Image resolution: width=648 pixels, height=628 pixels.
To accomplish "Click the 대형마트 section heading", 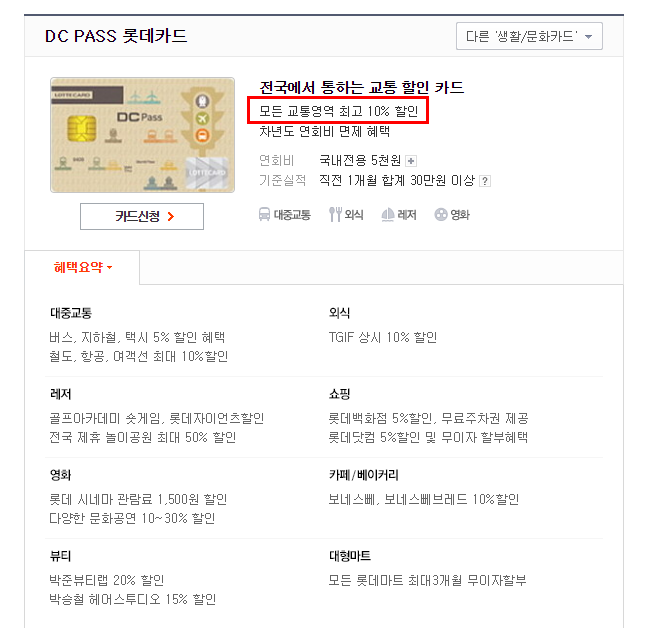I will pos(350,556).
